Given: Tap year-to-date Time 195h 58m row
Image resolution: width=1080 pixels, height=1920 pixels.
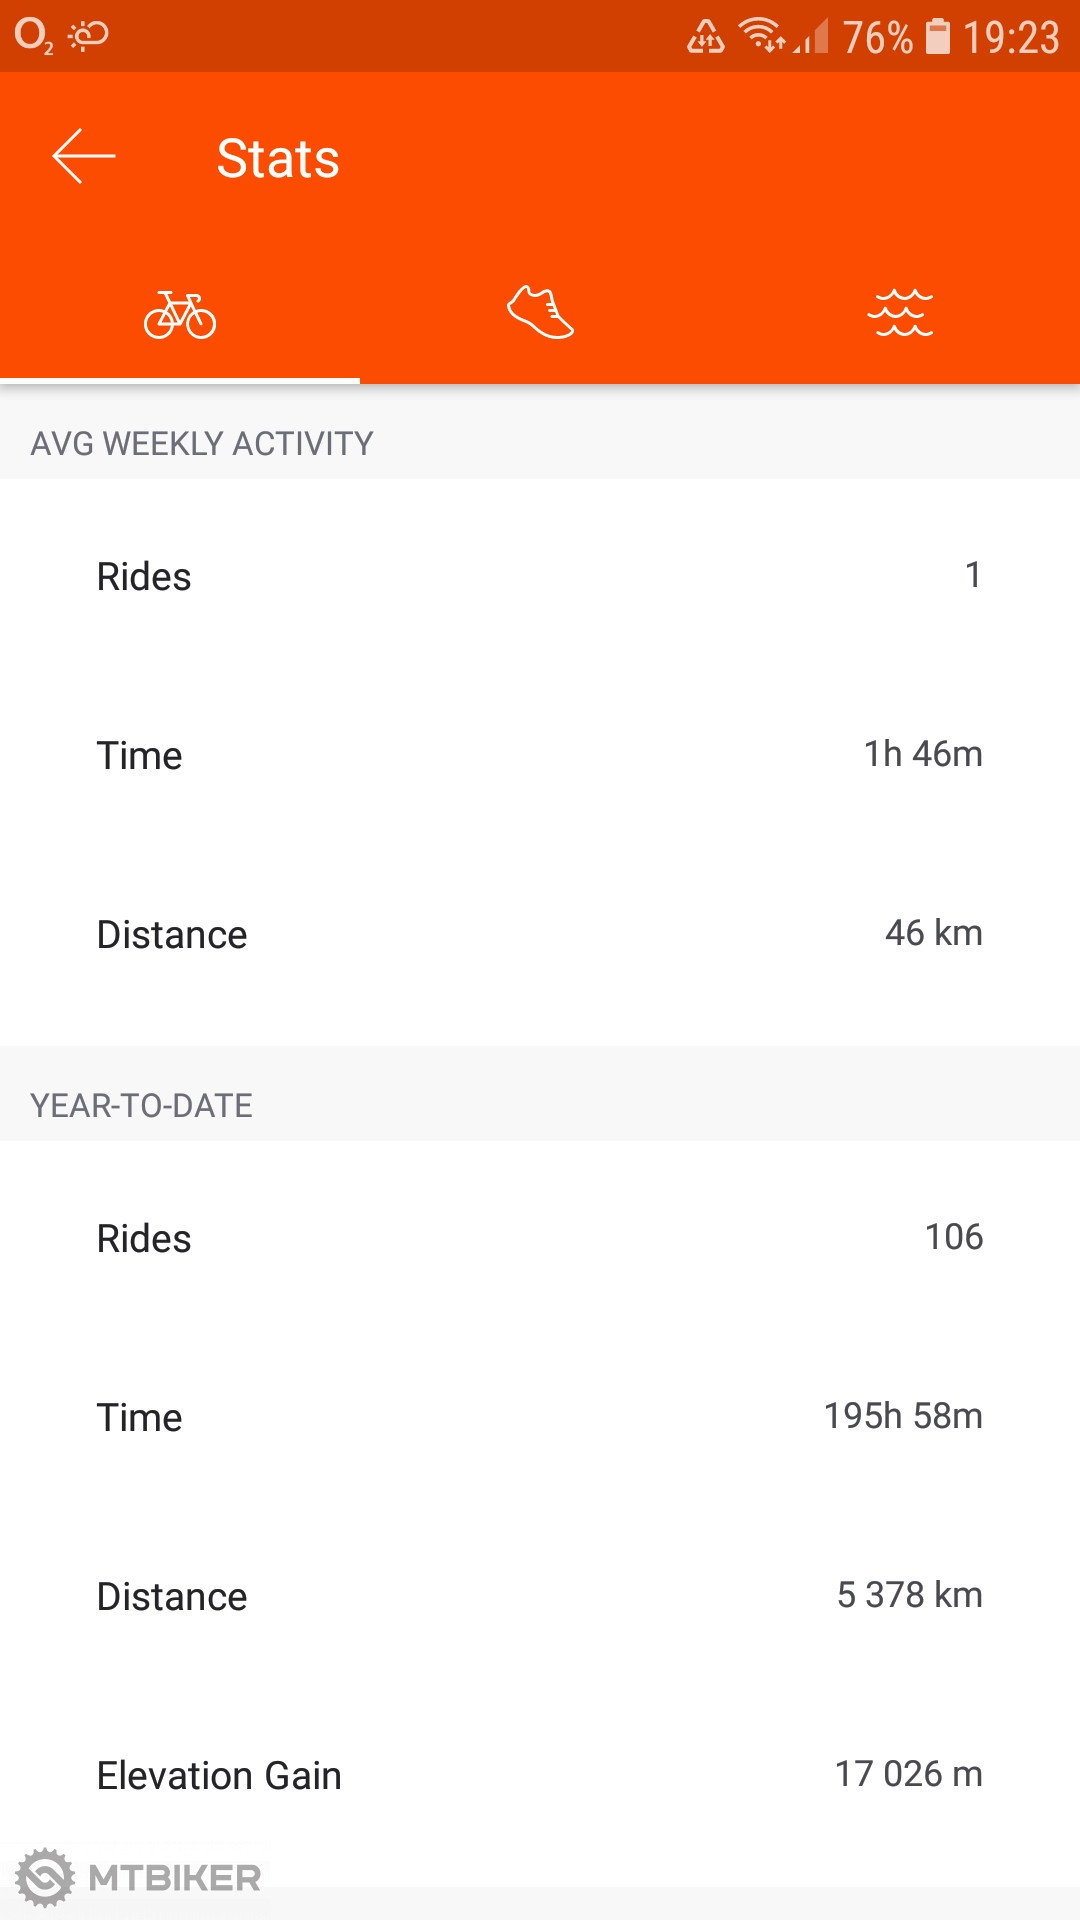Looking at the screenshot, I should click(540, 1417).
